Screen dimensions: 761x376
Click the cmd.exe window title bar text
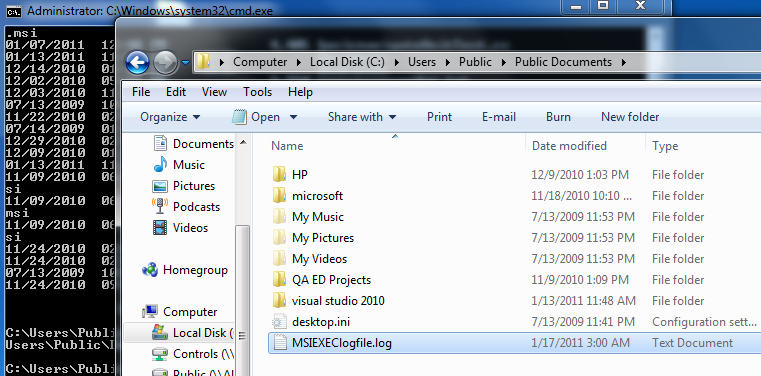point(150,11)
